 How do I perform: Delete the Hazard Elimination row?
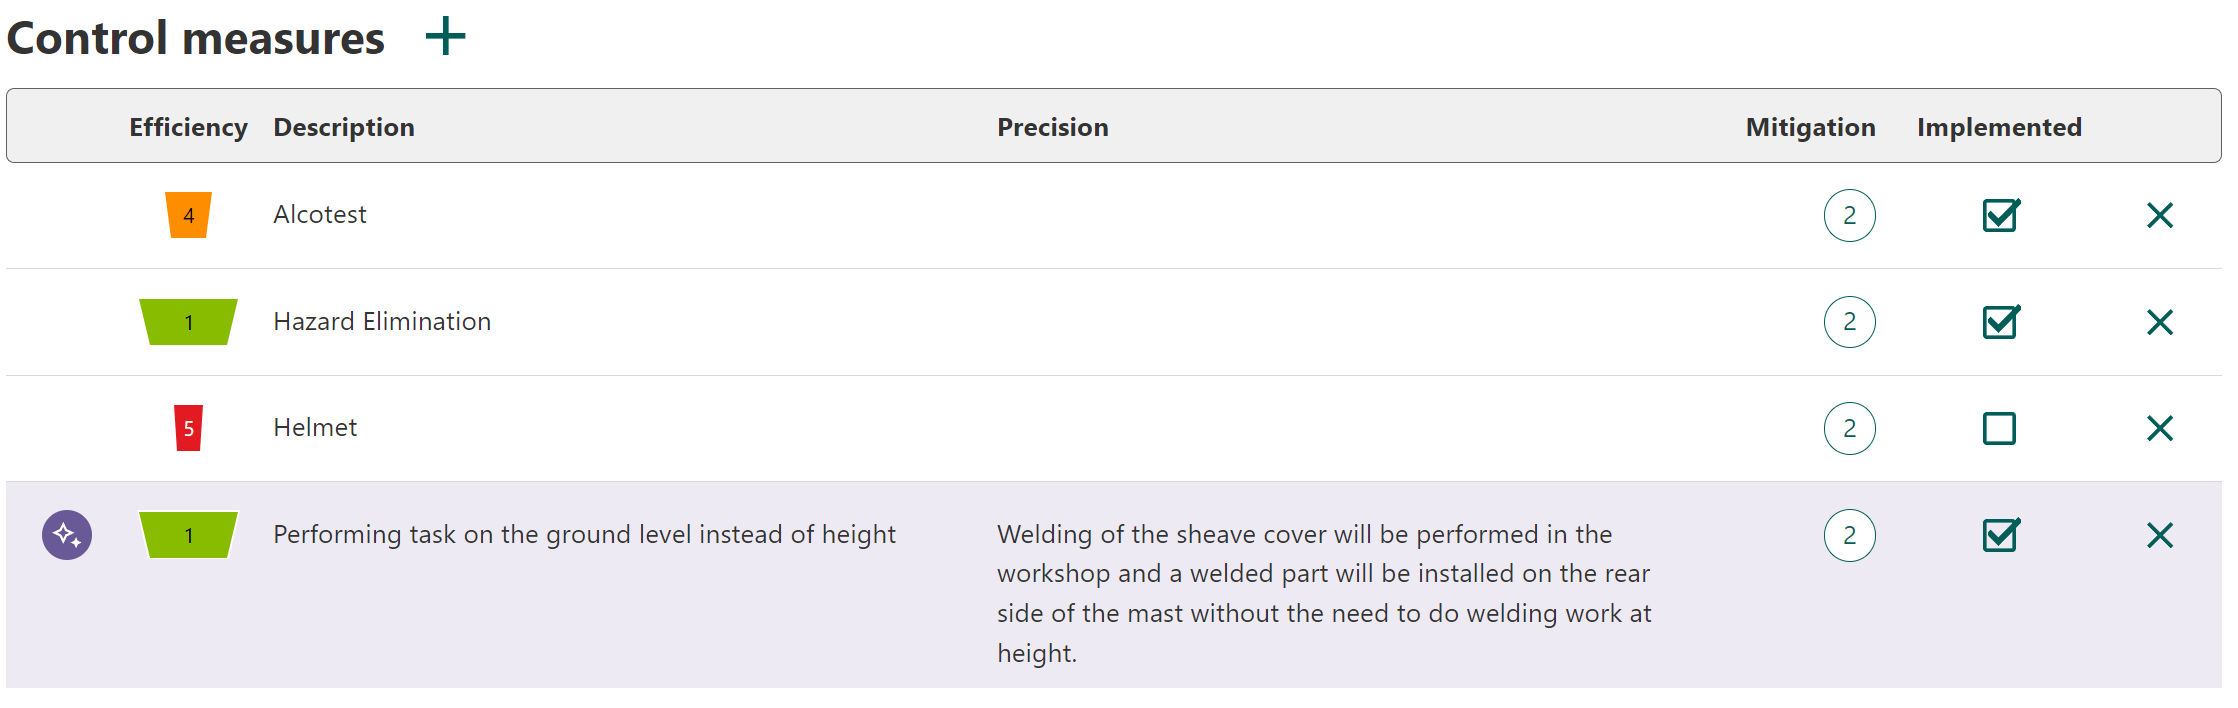click(x=2159, y=322)
